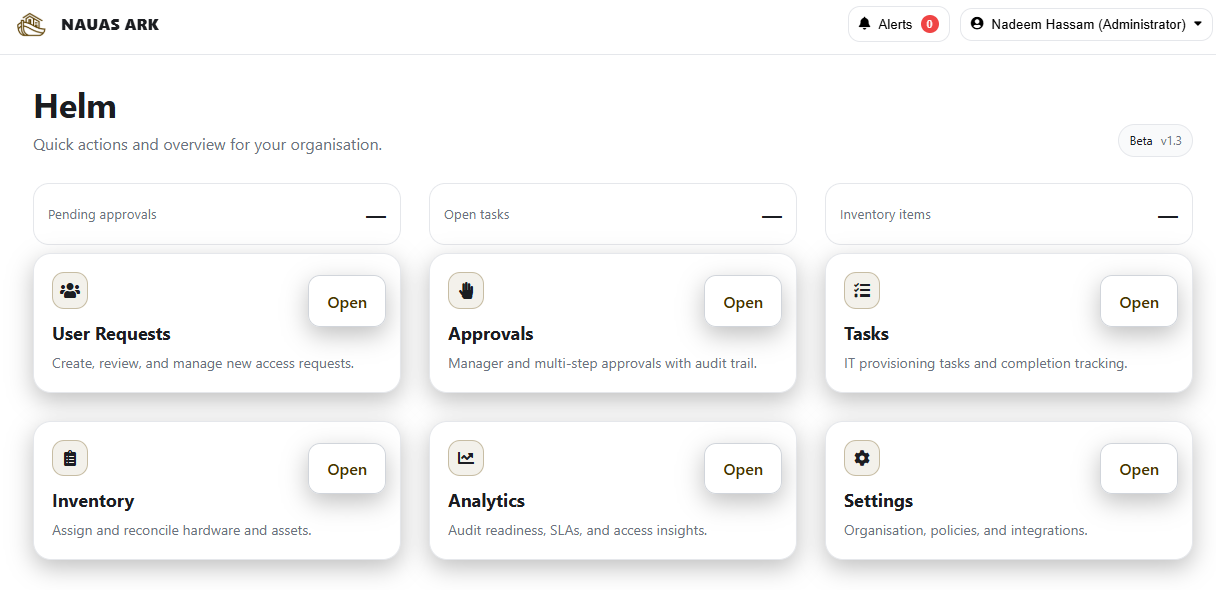Click the Inventory items summary tile

point(1008,214)
